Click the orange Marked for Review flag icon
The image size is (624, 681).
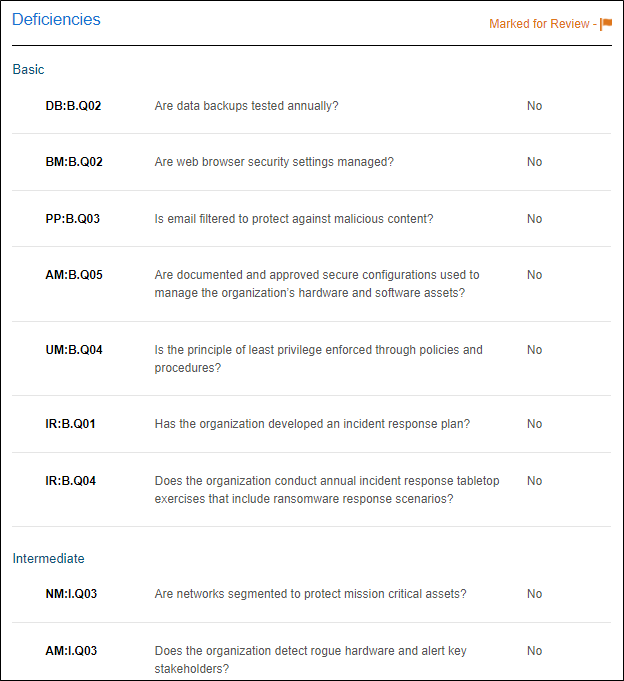[606, 24]
